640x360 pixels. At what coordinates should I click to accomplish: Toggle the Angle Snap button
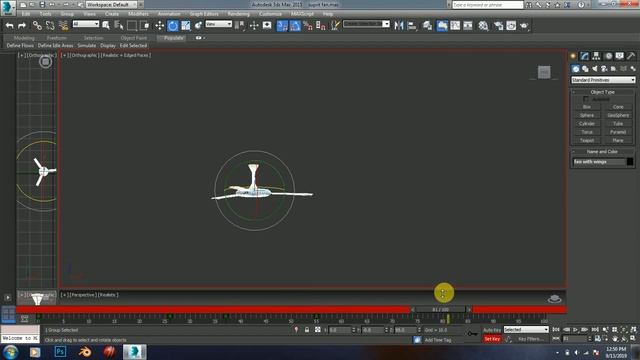(295, 26)
